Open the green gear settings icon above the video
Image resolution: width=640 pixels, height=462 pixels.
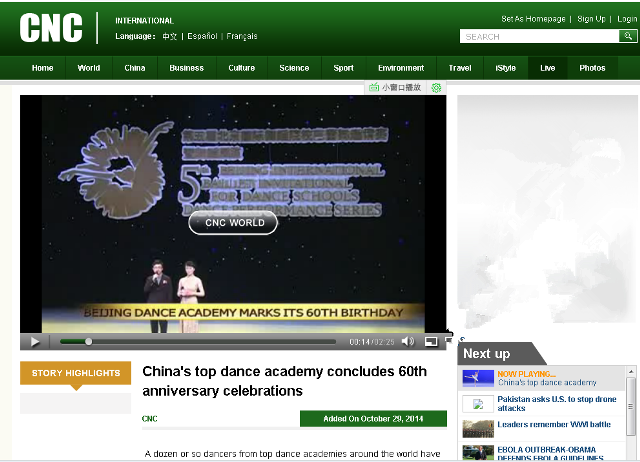tap(436, 88)
